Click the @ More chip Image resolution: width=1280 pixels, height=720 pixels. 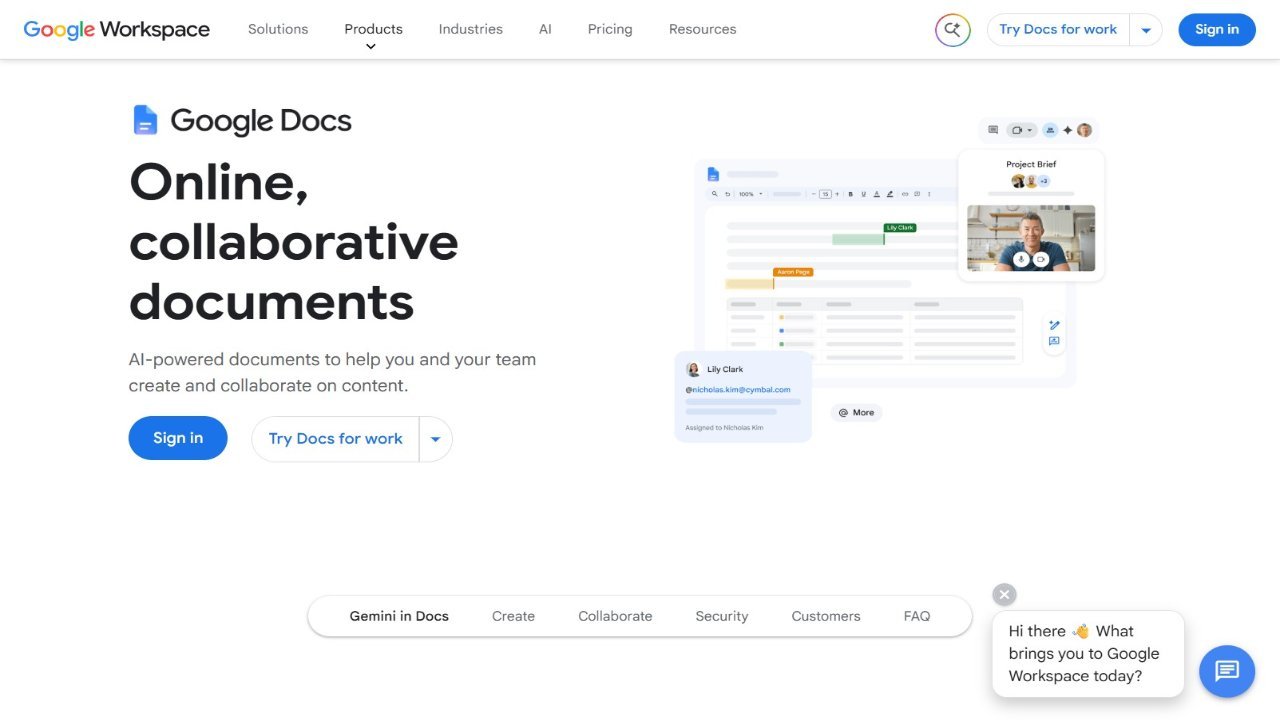tap(856, 412)
